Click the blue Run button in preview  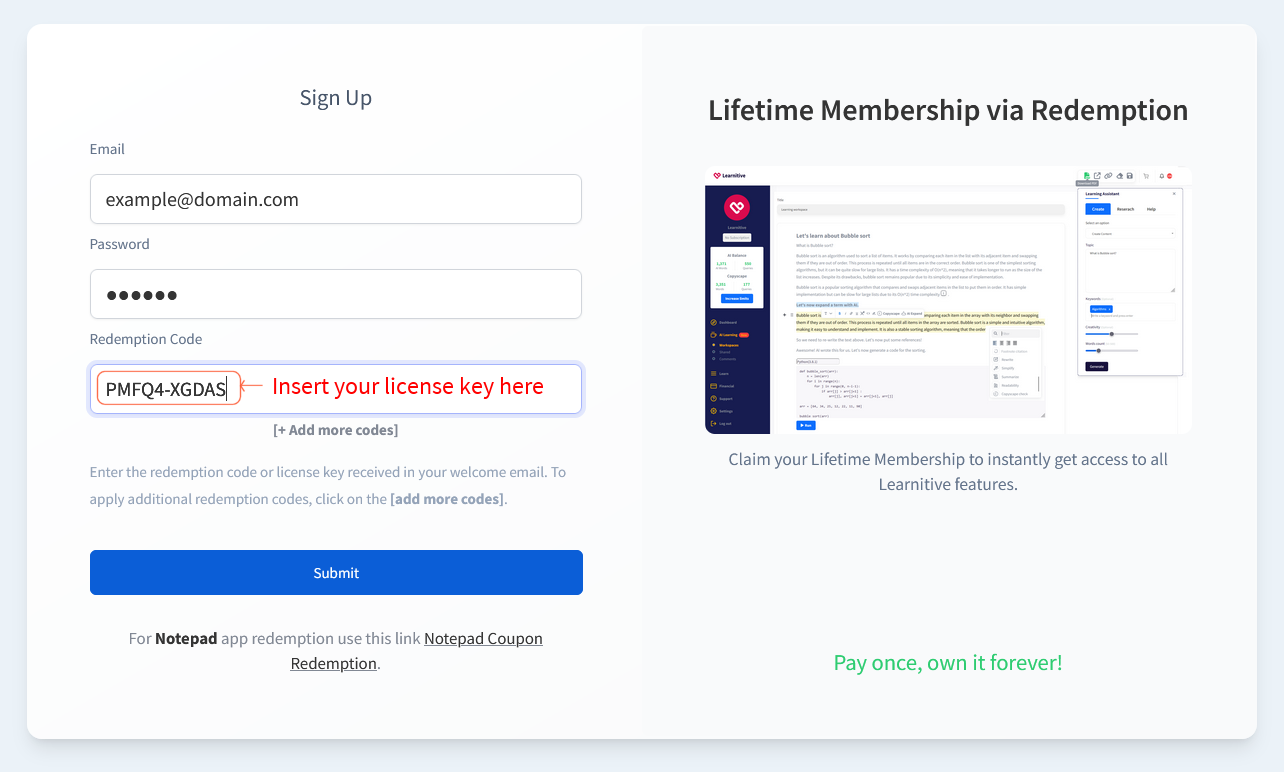(x=806, y=425)
